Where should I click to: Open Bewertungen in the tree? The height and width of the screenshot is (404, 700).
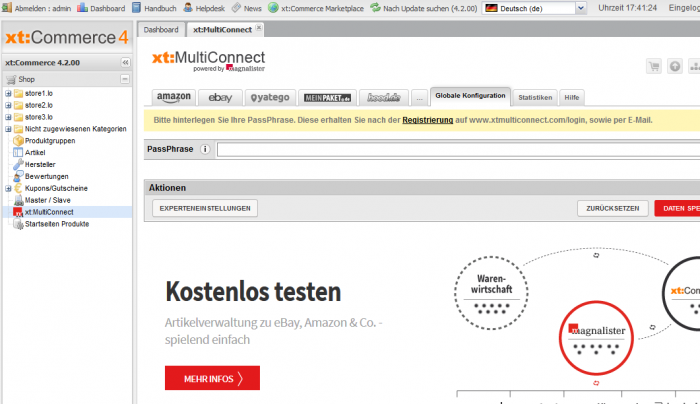pos(41,176)
